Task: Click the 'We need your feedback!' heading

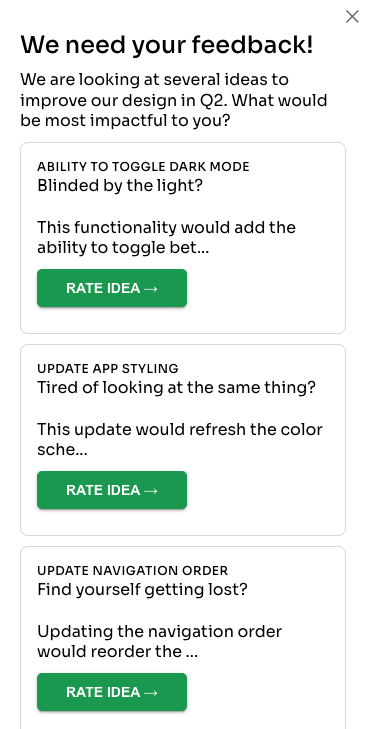Action: (167, 46)
